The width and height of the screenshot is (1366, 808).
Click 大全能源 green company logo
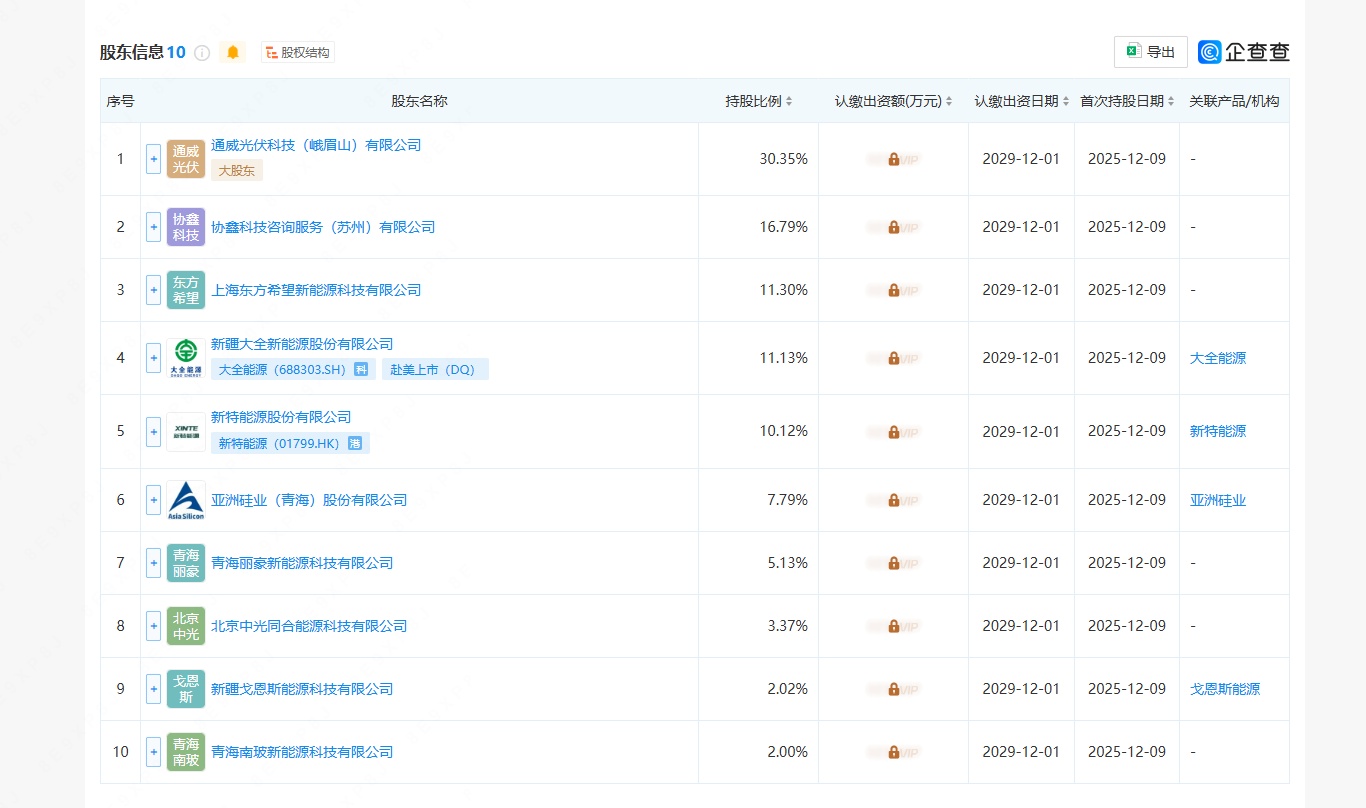point(186,358)
